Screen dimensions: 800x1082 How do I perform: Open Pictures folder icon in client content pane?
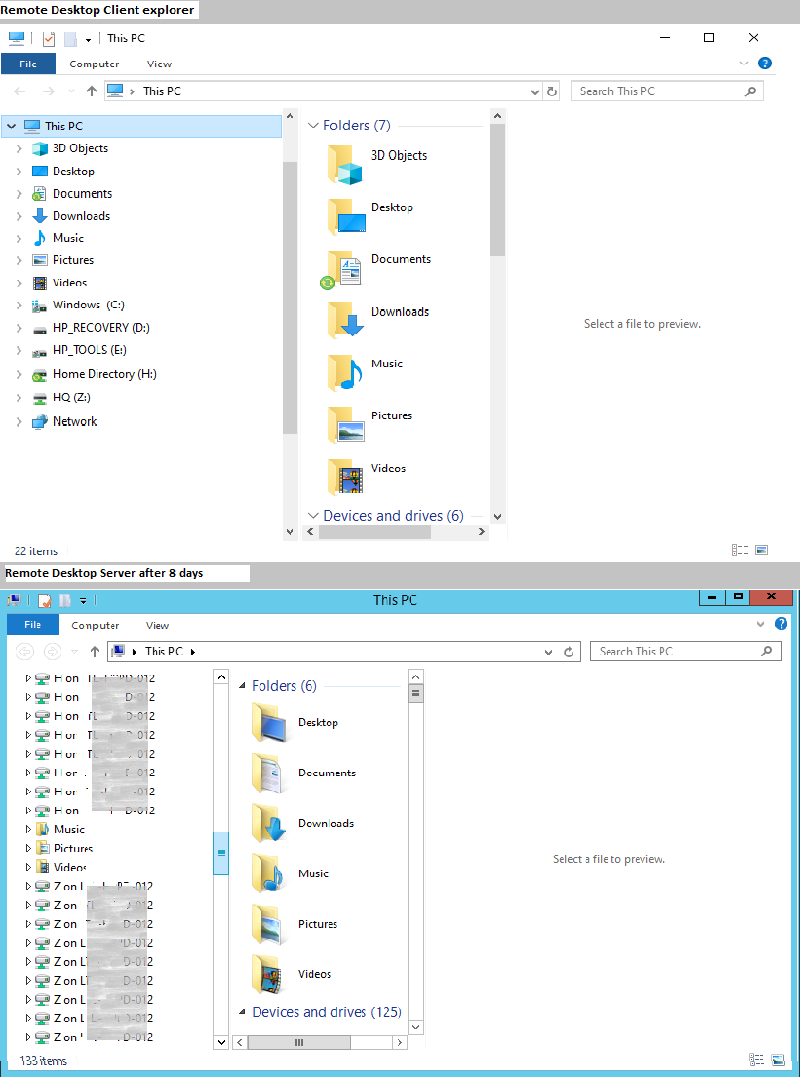click(x=346, y=424)
